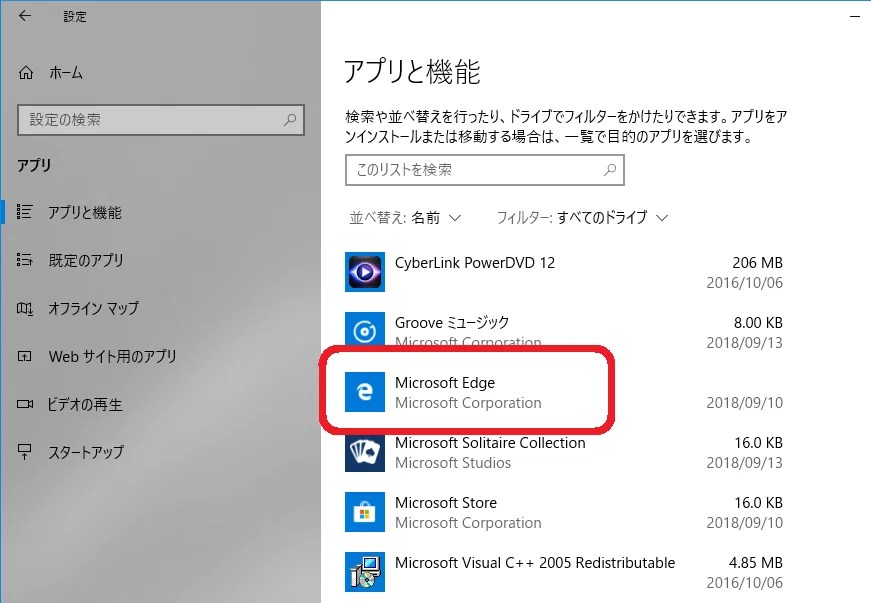Click the アプリ section heading in sidebar

34,165
